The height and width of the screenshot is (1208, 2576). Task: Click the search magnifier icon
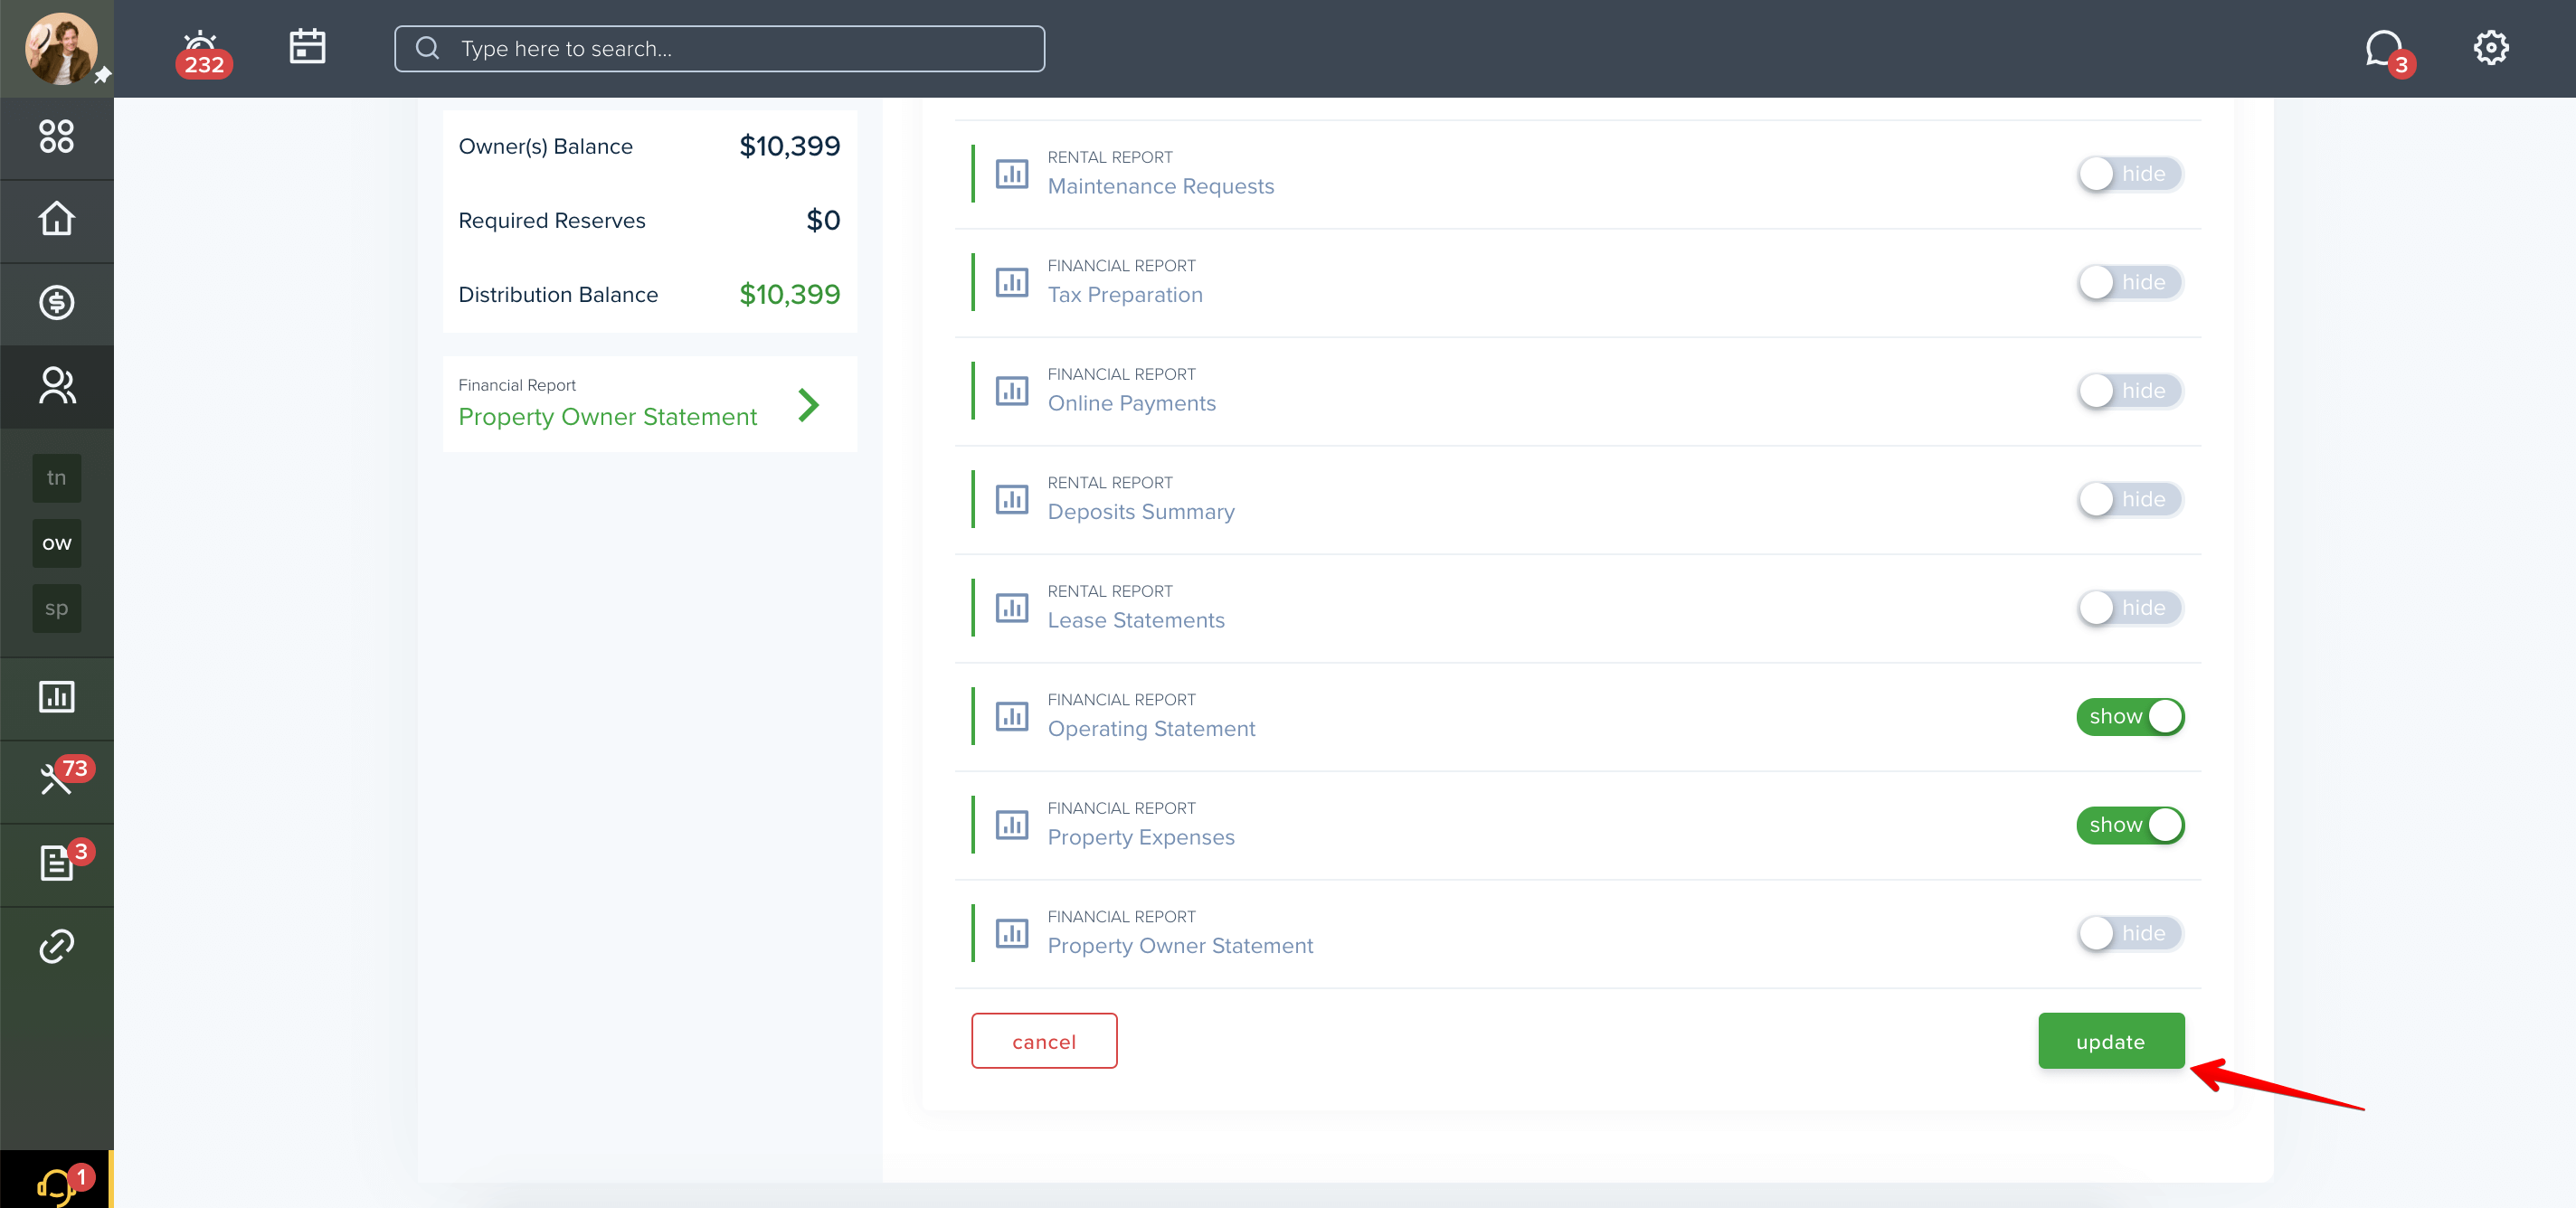pyautogui.click(x=427, y=48)
